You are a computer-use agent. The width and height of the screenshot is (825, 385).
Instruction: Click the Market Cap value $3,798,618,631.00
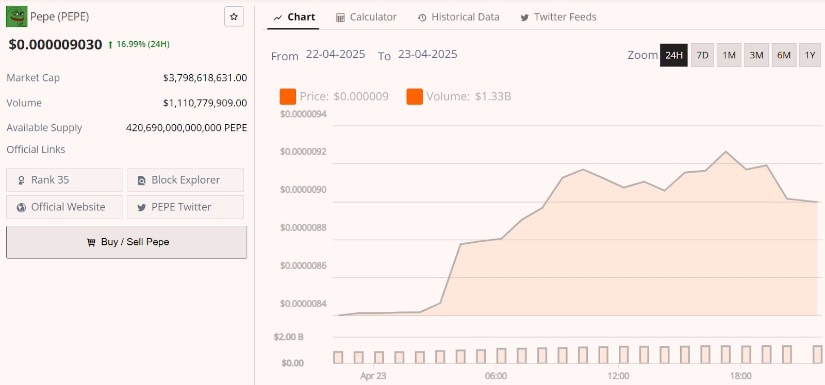205,78
